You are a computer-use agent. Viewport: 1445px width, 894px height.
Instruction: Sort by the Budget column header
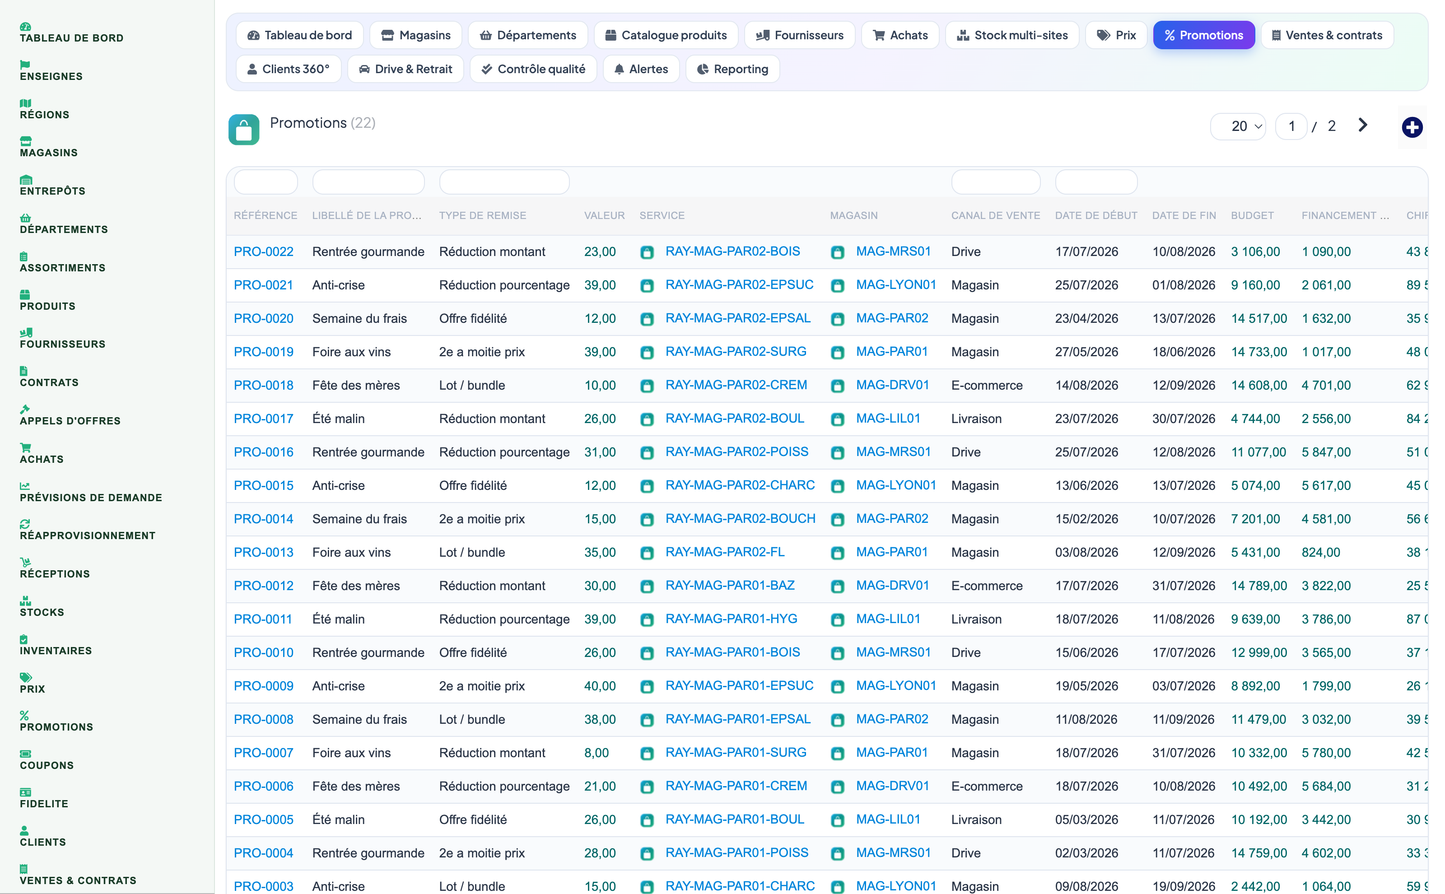[x=1252, y=216]
